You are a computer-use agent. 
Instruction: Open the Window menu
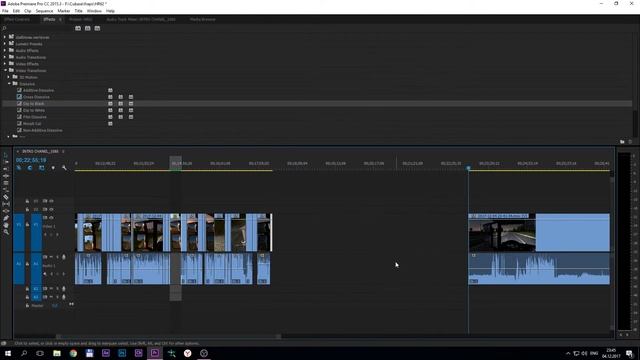pos(94,11)
